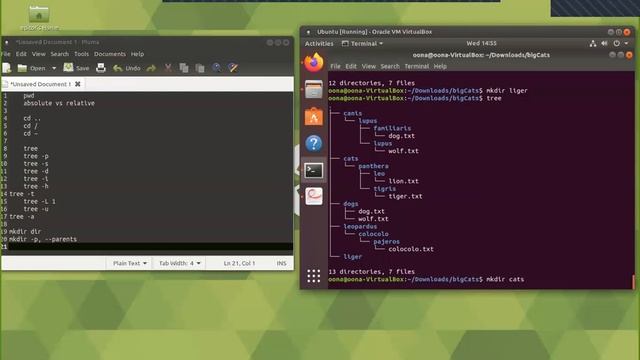Open the Plain Text language dropdown

pyautogui.click(x=129, y=263)
